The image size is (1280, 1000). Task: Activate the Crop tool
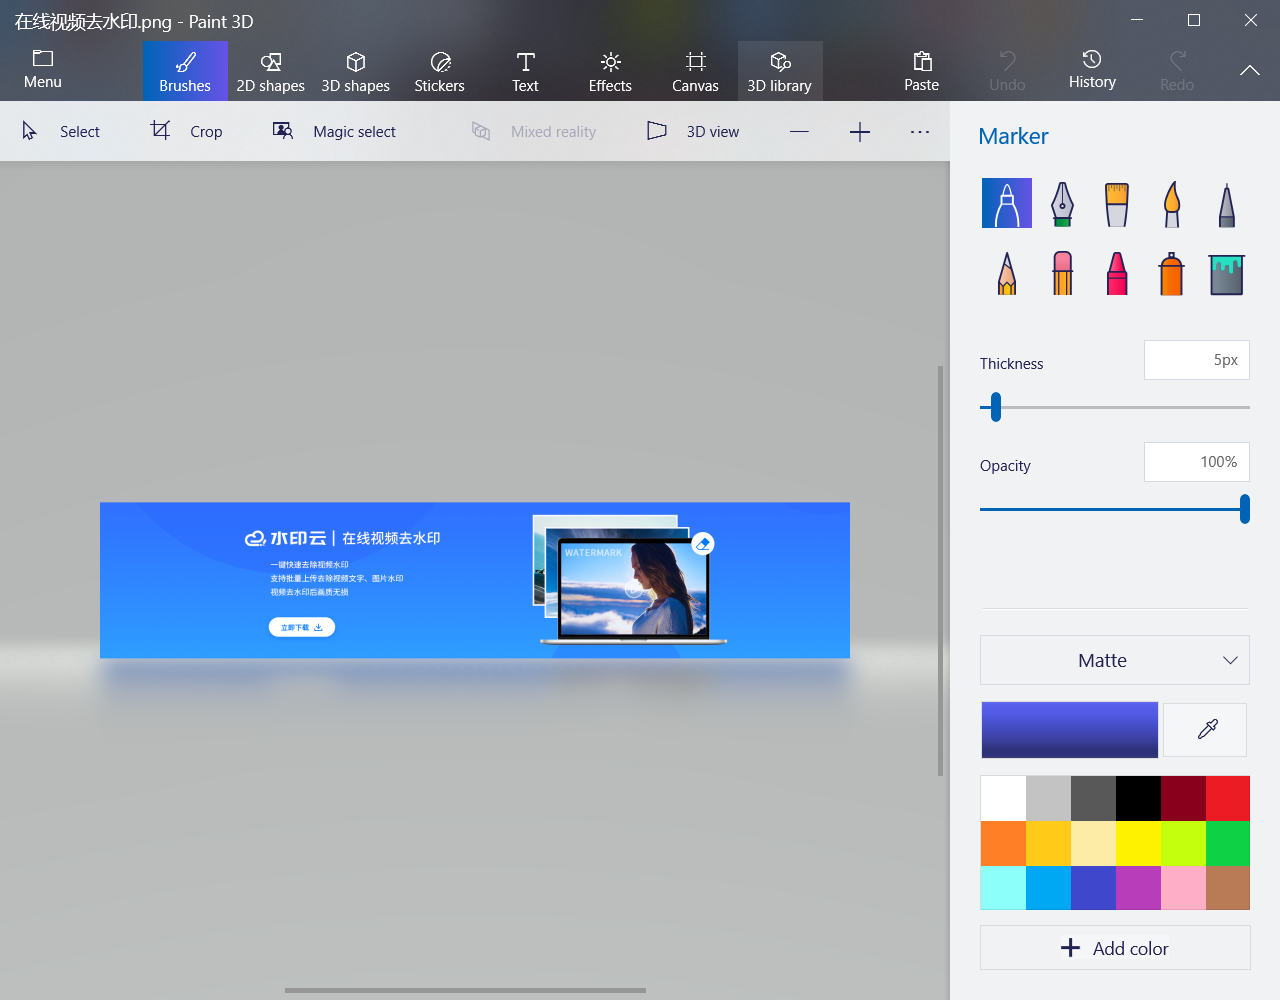[187, 131]
